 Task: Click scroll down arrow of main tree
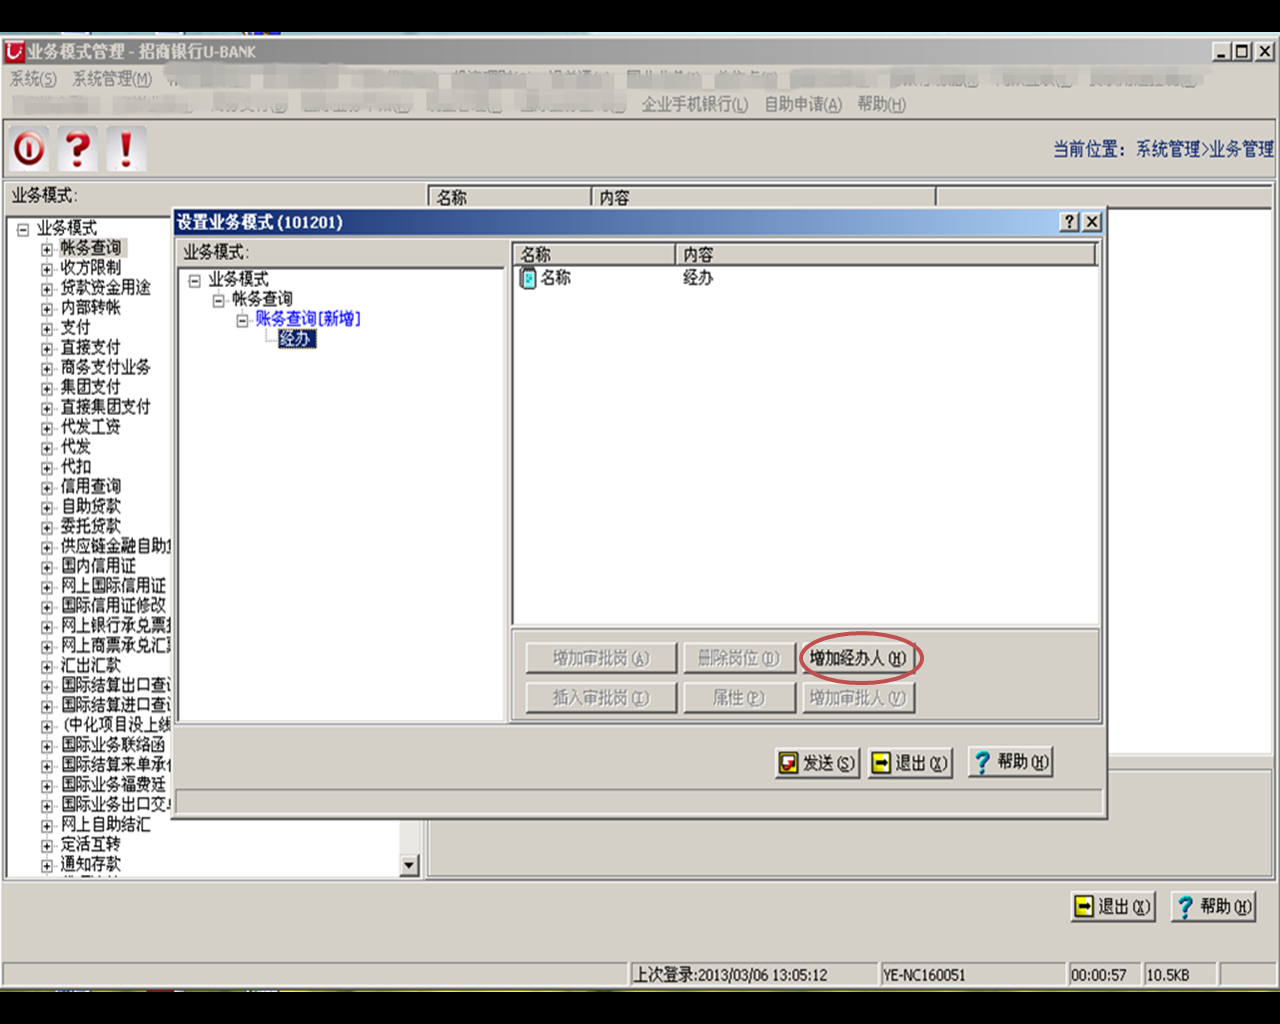click(x=410, y=865)
